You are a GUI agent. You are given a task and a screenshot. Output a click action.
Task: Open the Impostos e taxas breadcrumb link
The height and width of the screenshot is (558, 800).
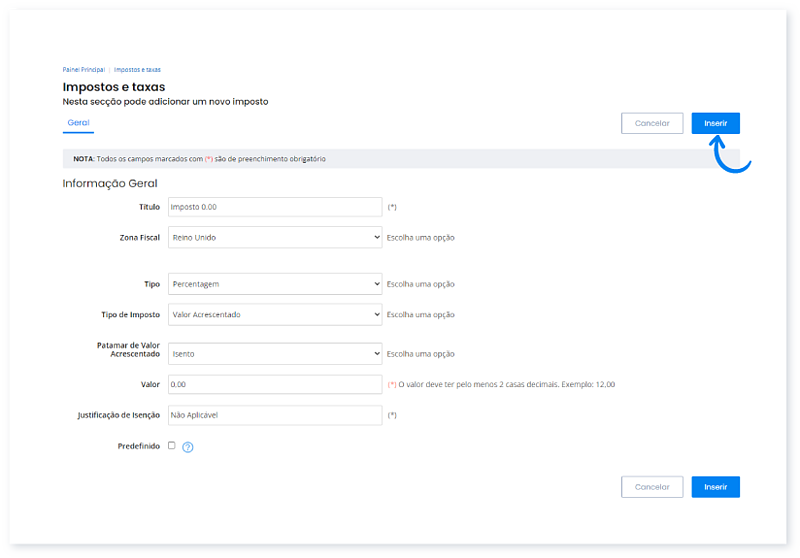tap(137, 70)
